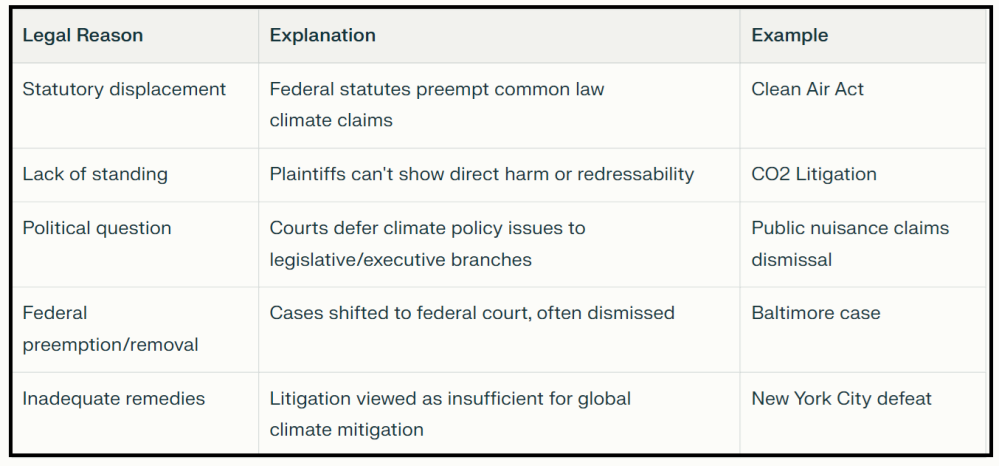Click the 'Clean Air Act' example

(x=808, y=89)
